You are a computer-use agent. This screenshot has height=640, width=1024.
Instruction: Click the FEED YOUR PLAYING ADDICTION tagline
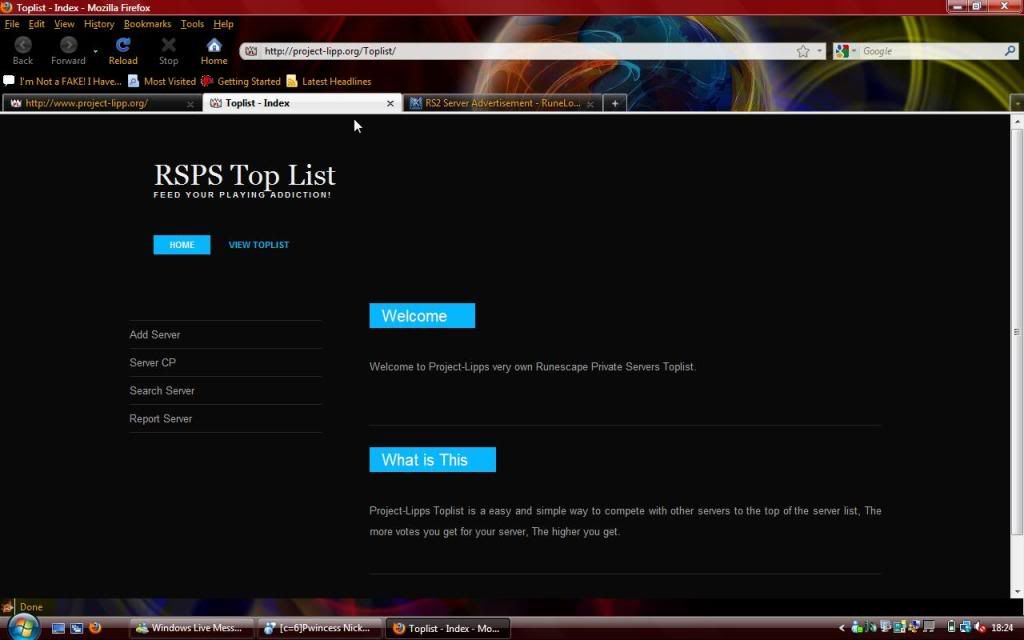(242, 195)
